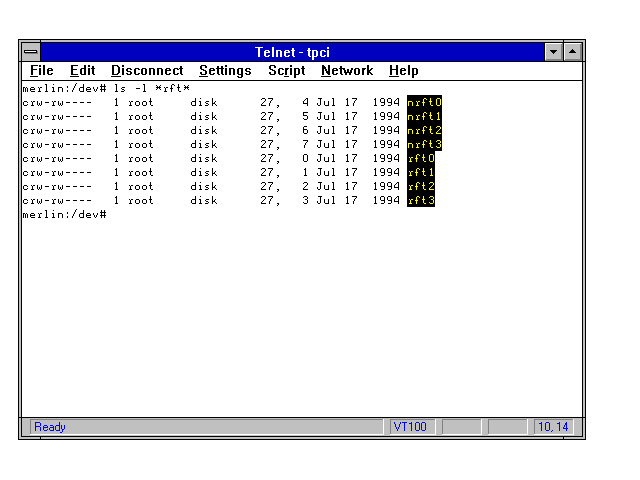Click the bottom merlin:/dev# prompt line
Viewport: 640px width, 480px height.
click(x=64, y=214)
